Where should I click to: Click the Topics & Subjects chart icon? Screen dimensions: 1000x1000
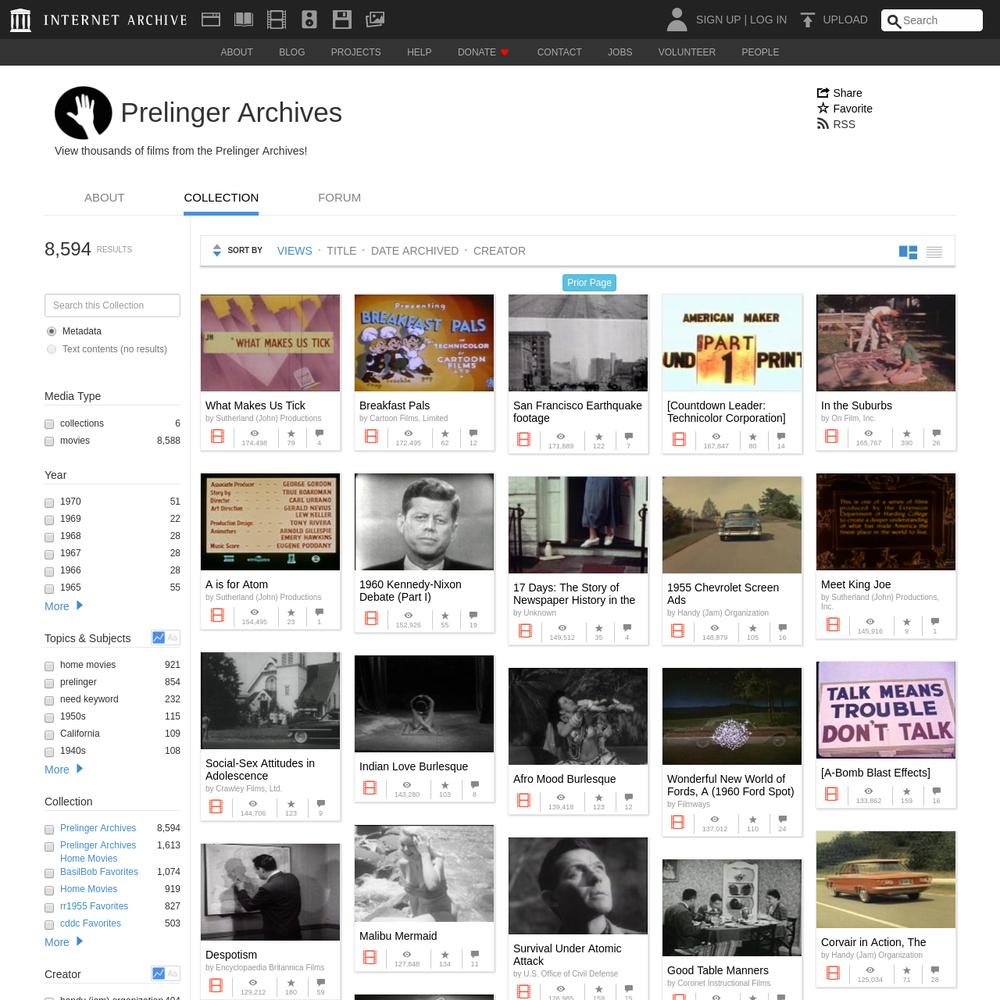(158, 638)
